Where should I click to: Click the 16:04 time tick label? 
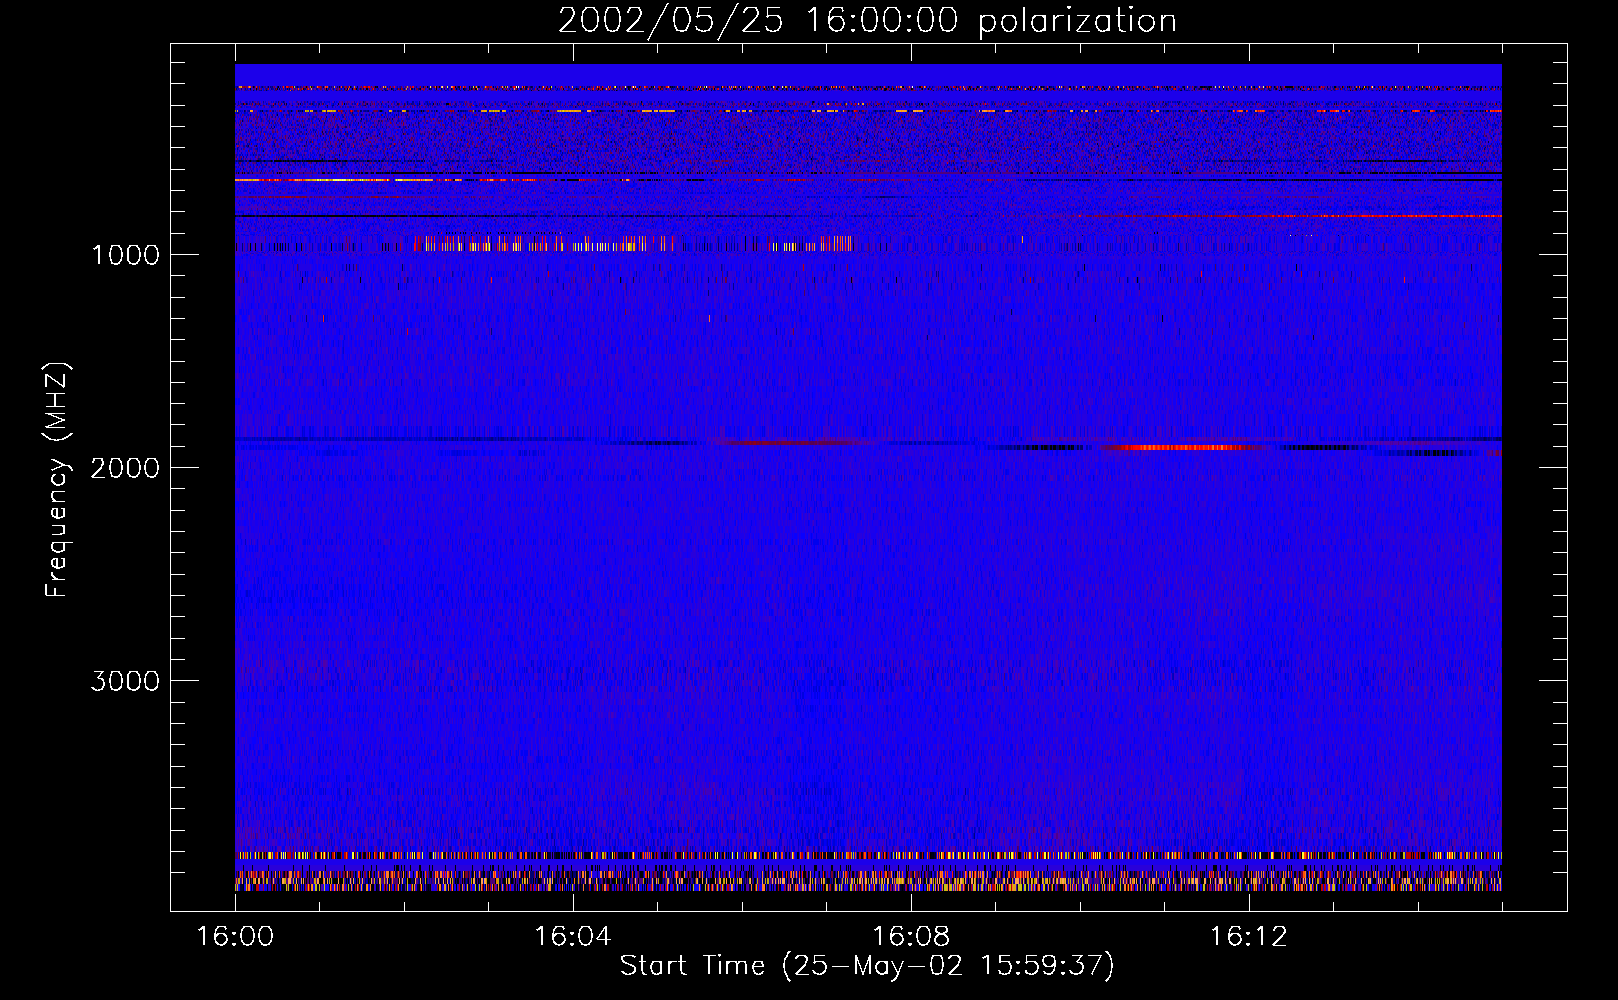tap(573, 936)
